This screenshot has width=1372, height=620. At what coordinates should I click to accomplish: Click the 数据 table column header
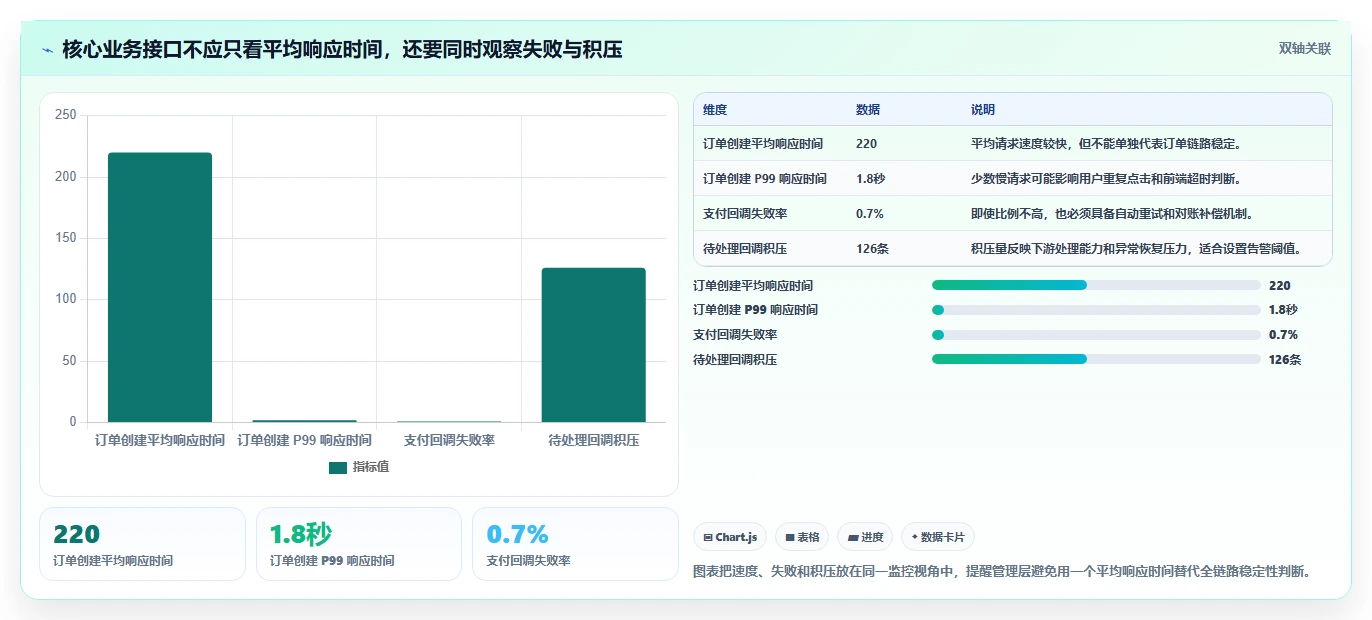[x=868, y=110]
